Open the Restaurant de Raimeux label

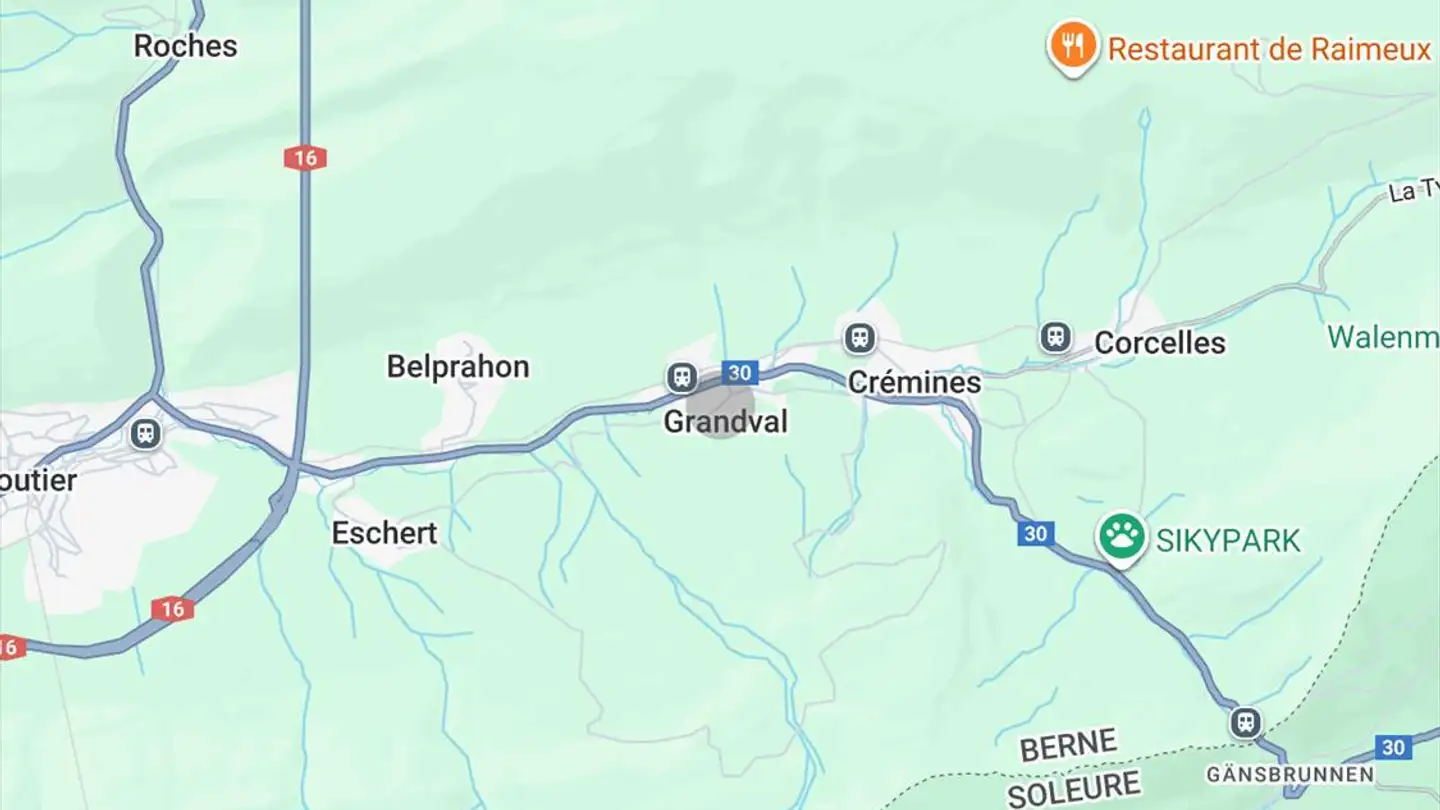point(1270,49)
